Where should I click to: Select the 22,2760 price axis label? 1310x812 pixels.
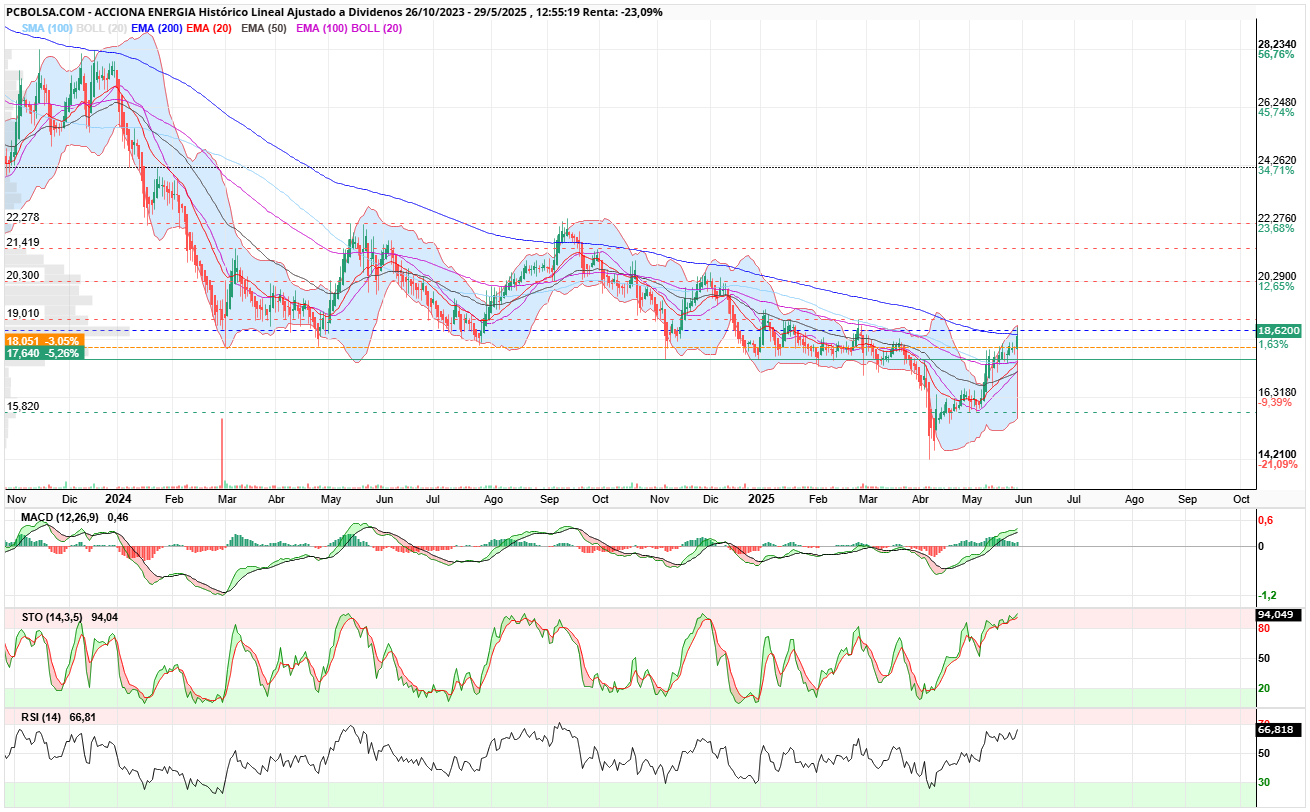(x=1277, y=218)
